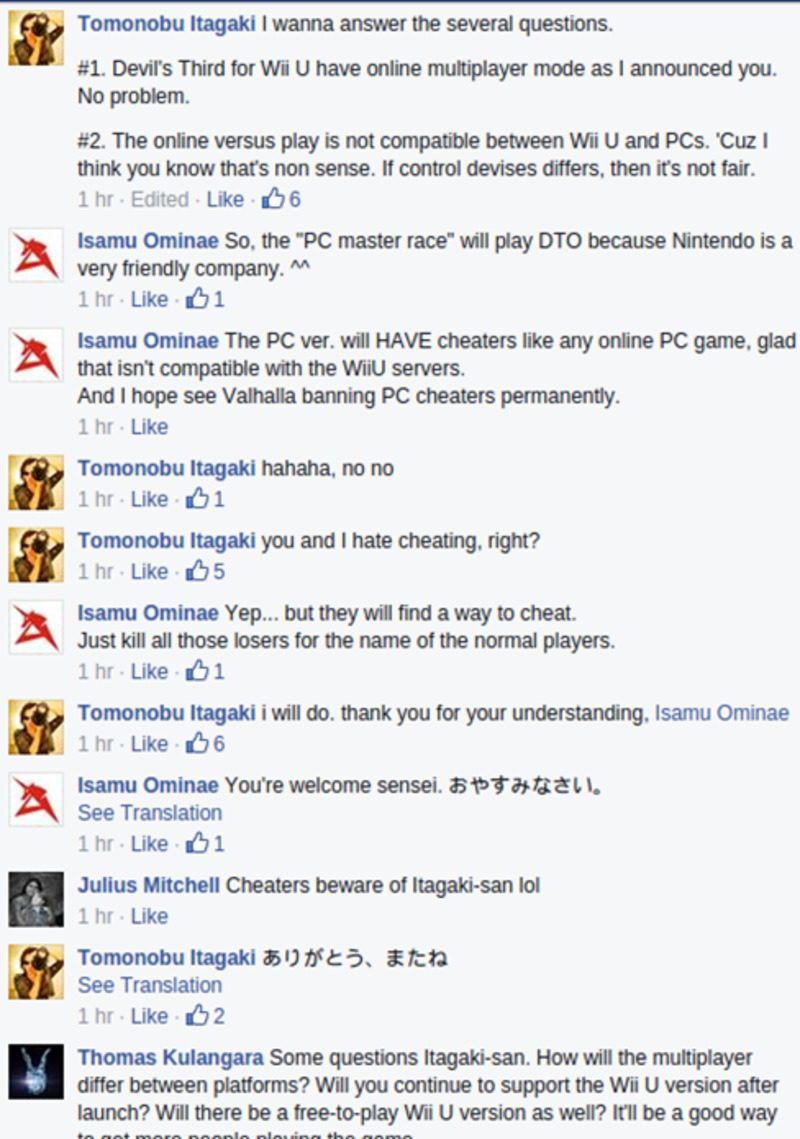
Task: Like the comment about Valhalla banning cheaters
Action: (x=149, y=426)
